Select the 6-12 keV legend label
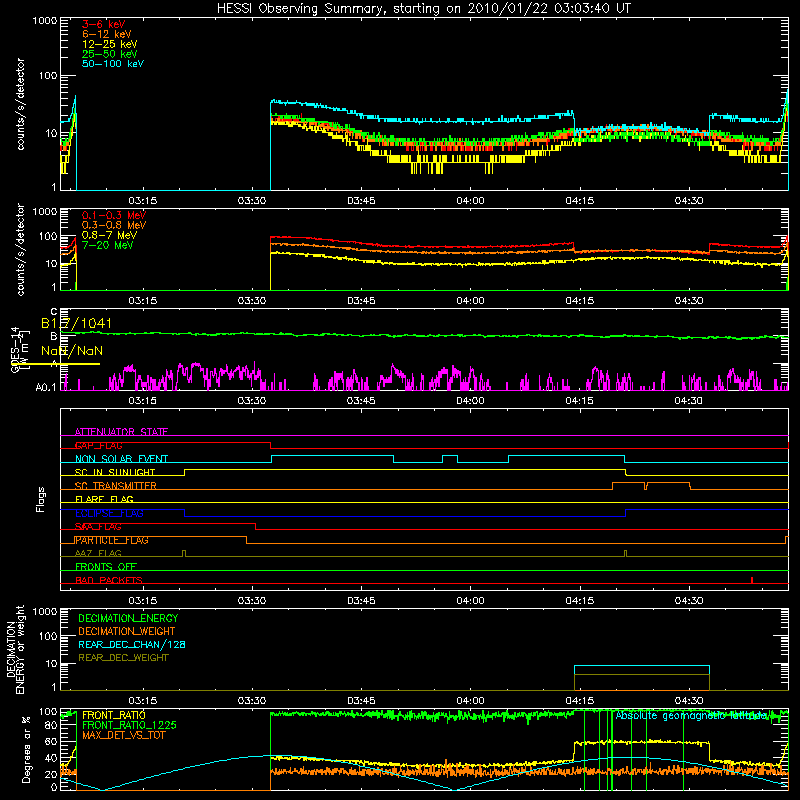This screenshot has width=800, height=800. point(106,34)
